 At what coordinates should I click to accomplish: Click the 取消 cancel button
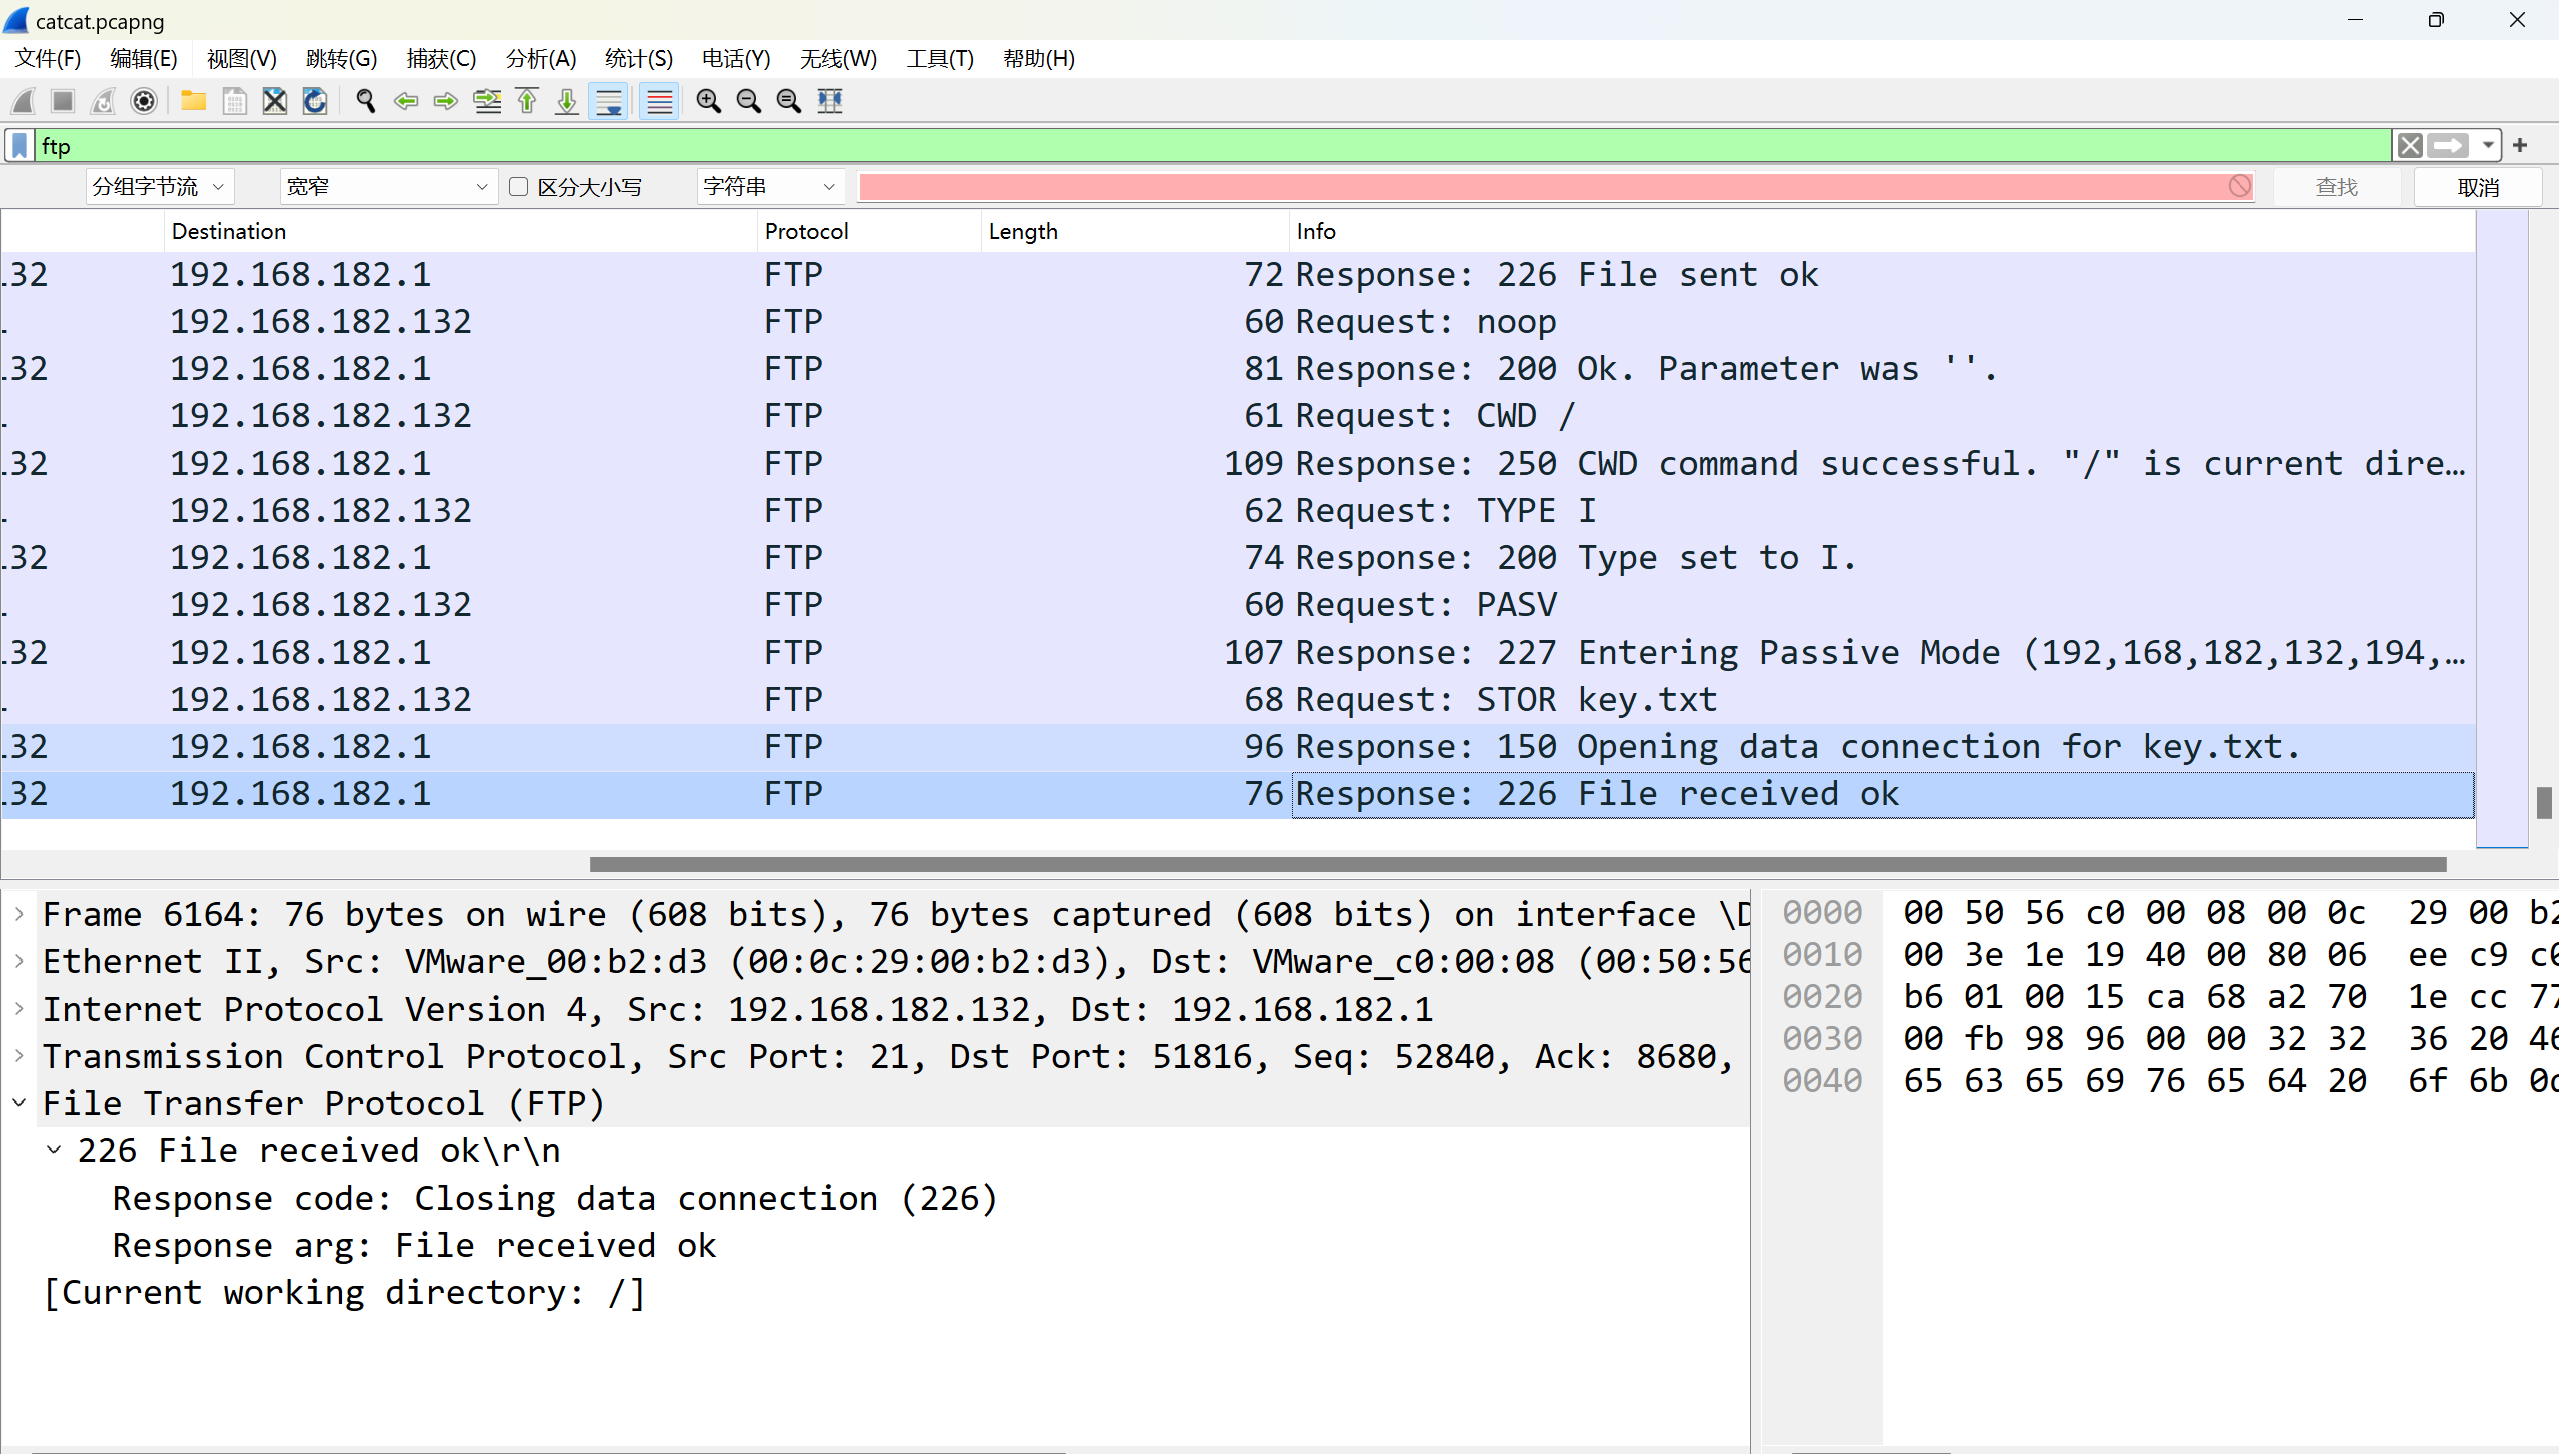click(2477, 187)
